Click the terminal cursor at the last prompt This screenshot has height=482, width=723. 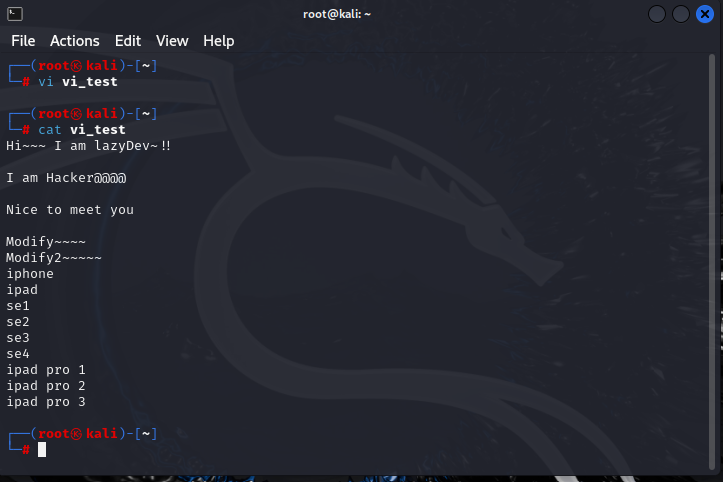click(x=42, y=449)
